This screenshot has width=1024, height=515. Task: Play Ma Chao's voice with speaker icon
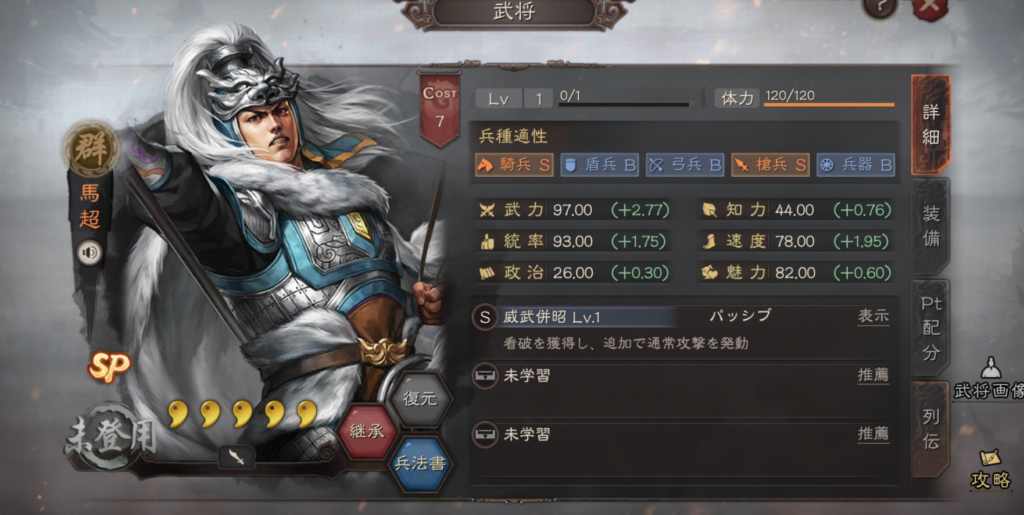(89, 253)
